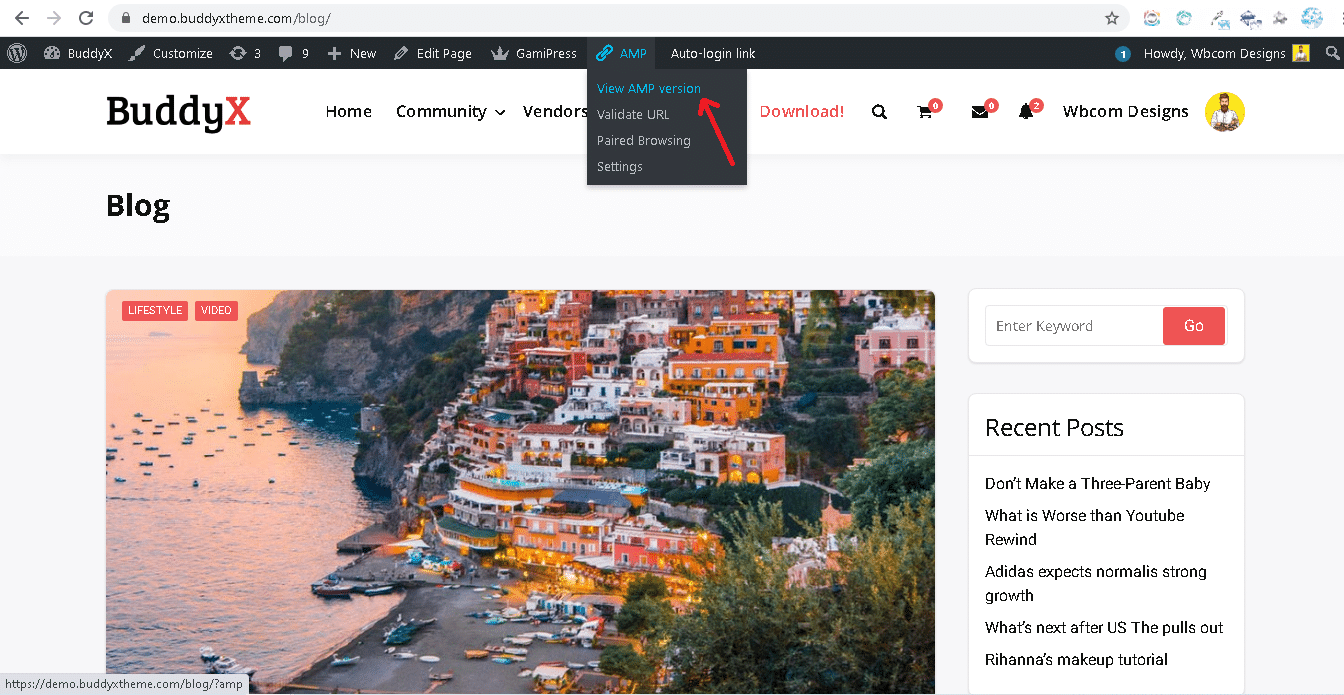Click the first browser extension icon

(1152, 18)
